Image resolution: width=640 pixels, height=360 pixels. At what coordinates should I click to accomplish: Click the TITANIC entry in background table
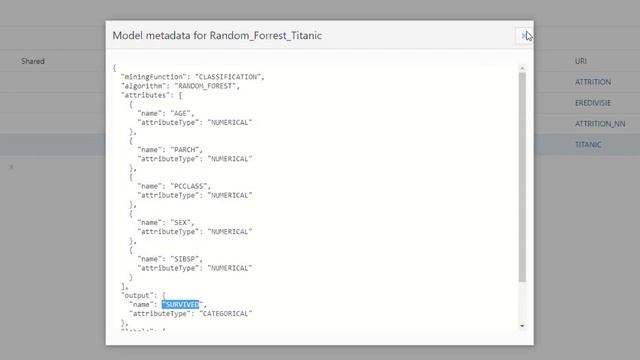[588, 144]
